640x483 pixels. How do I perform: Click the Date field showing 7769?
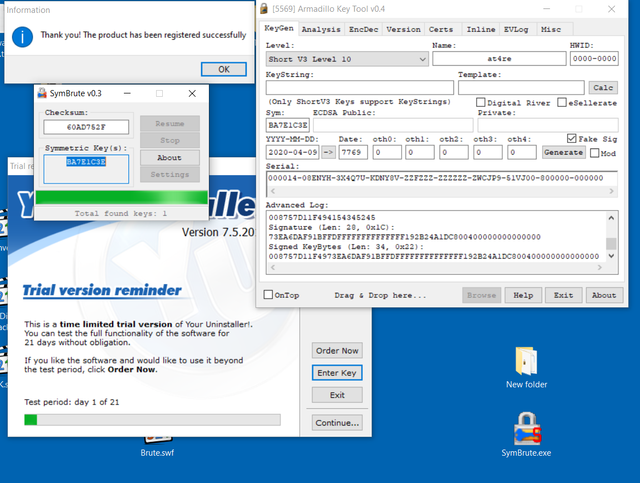353,152
